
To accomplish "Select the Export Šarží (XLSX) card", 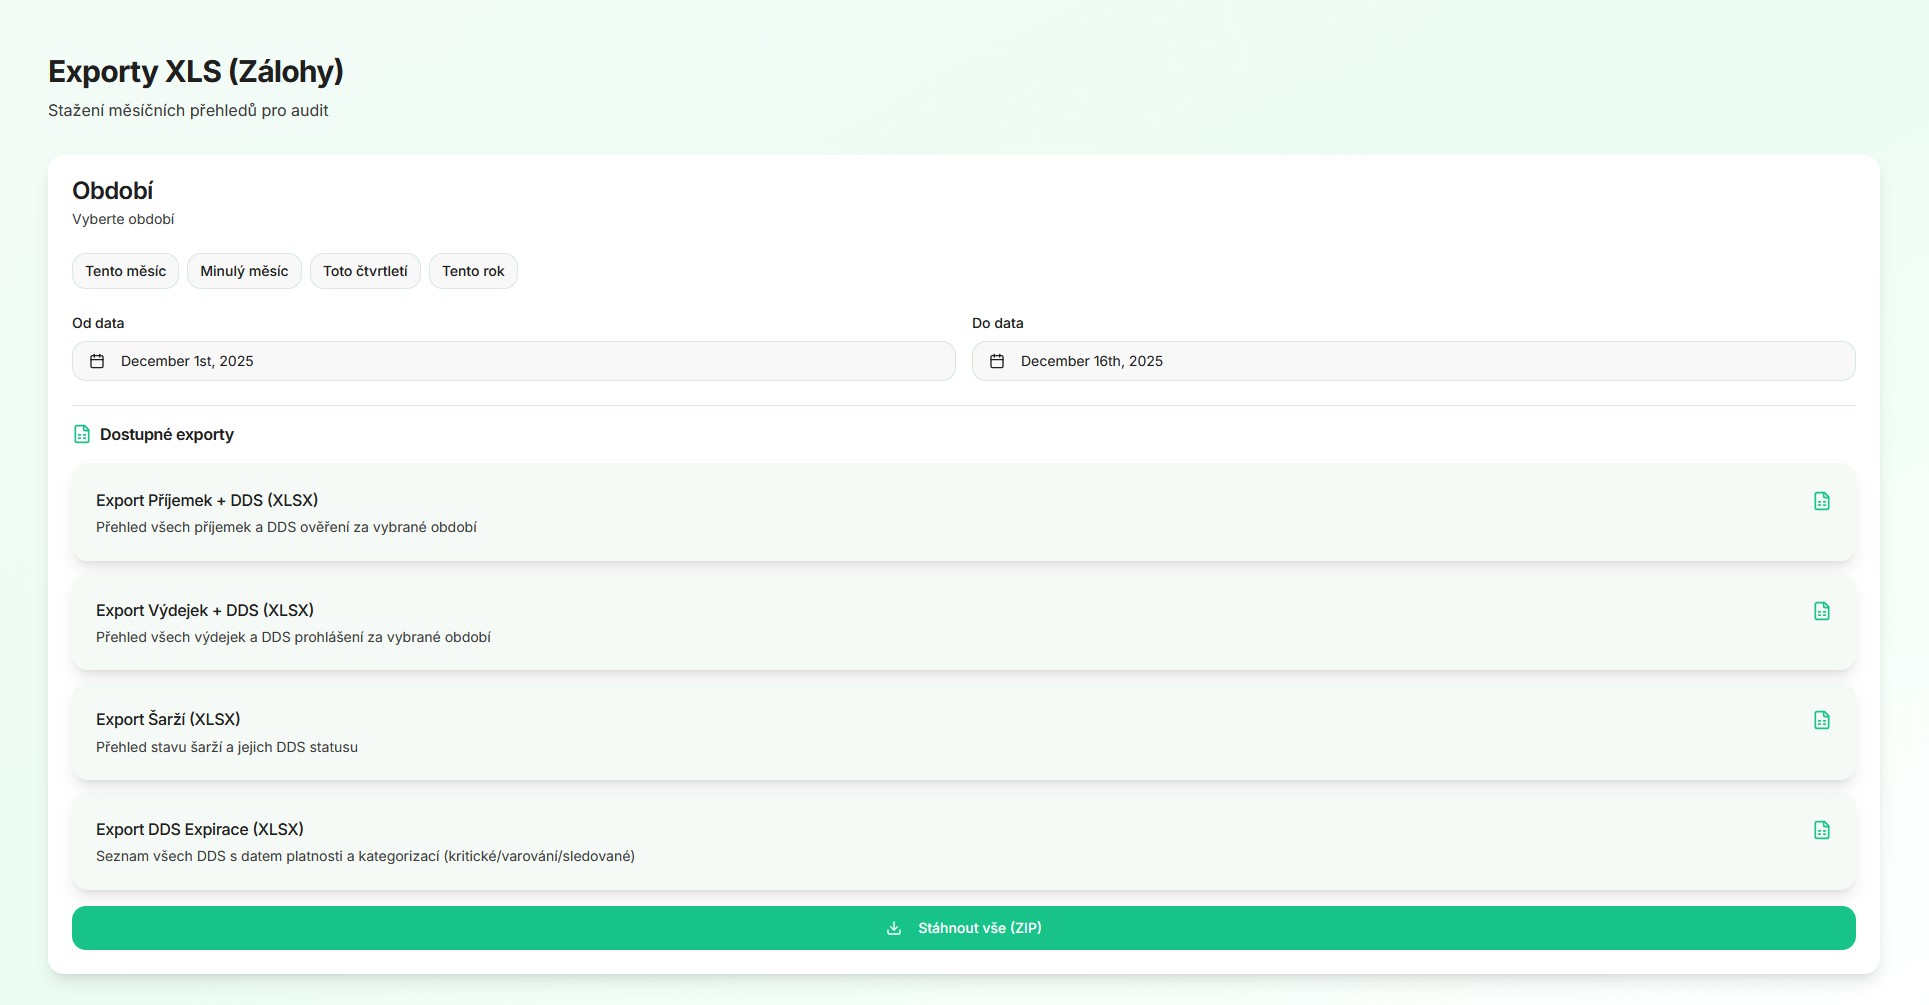I will (x=900, y=732).
